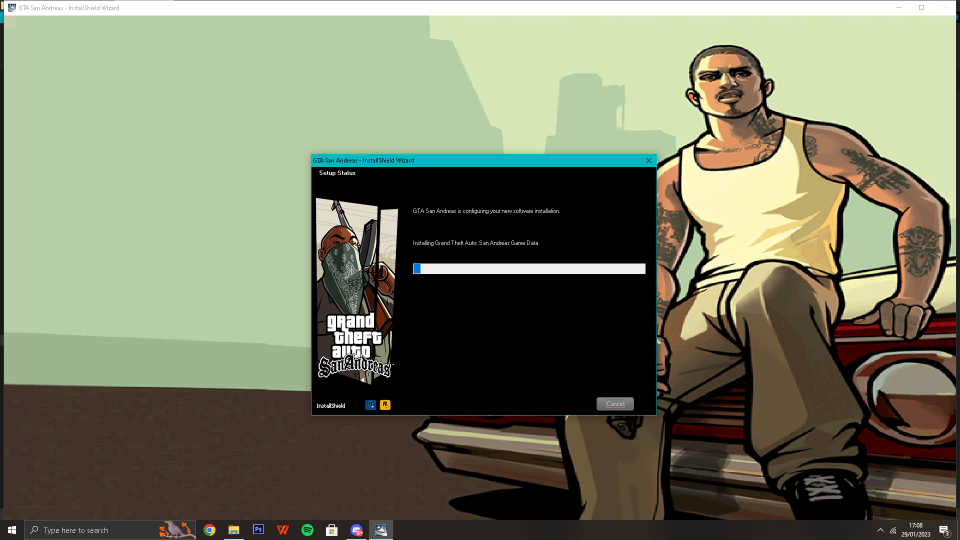The height and width of the screenshot is (540, 960).
Task: Click the bird search highlight image
Action: pyautogui.click(x=176, y=530)
